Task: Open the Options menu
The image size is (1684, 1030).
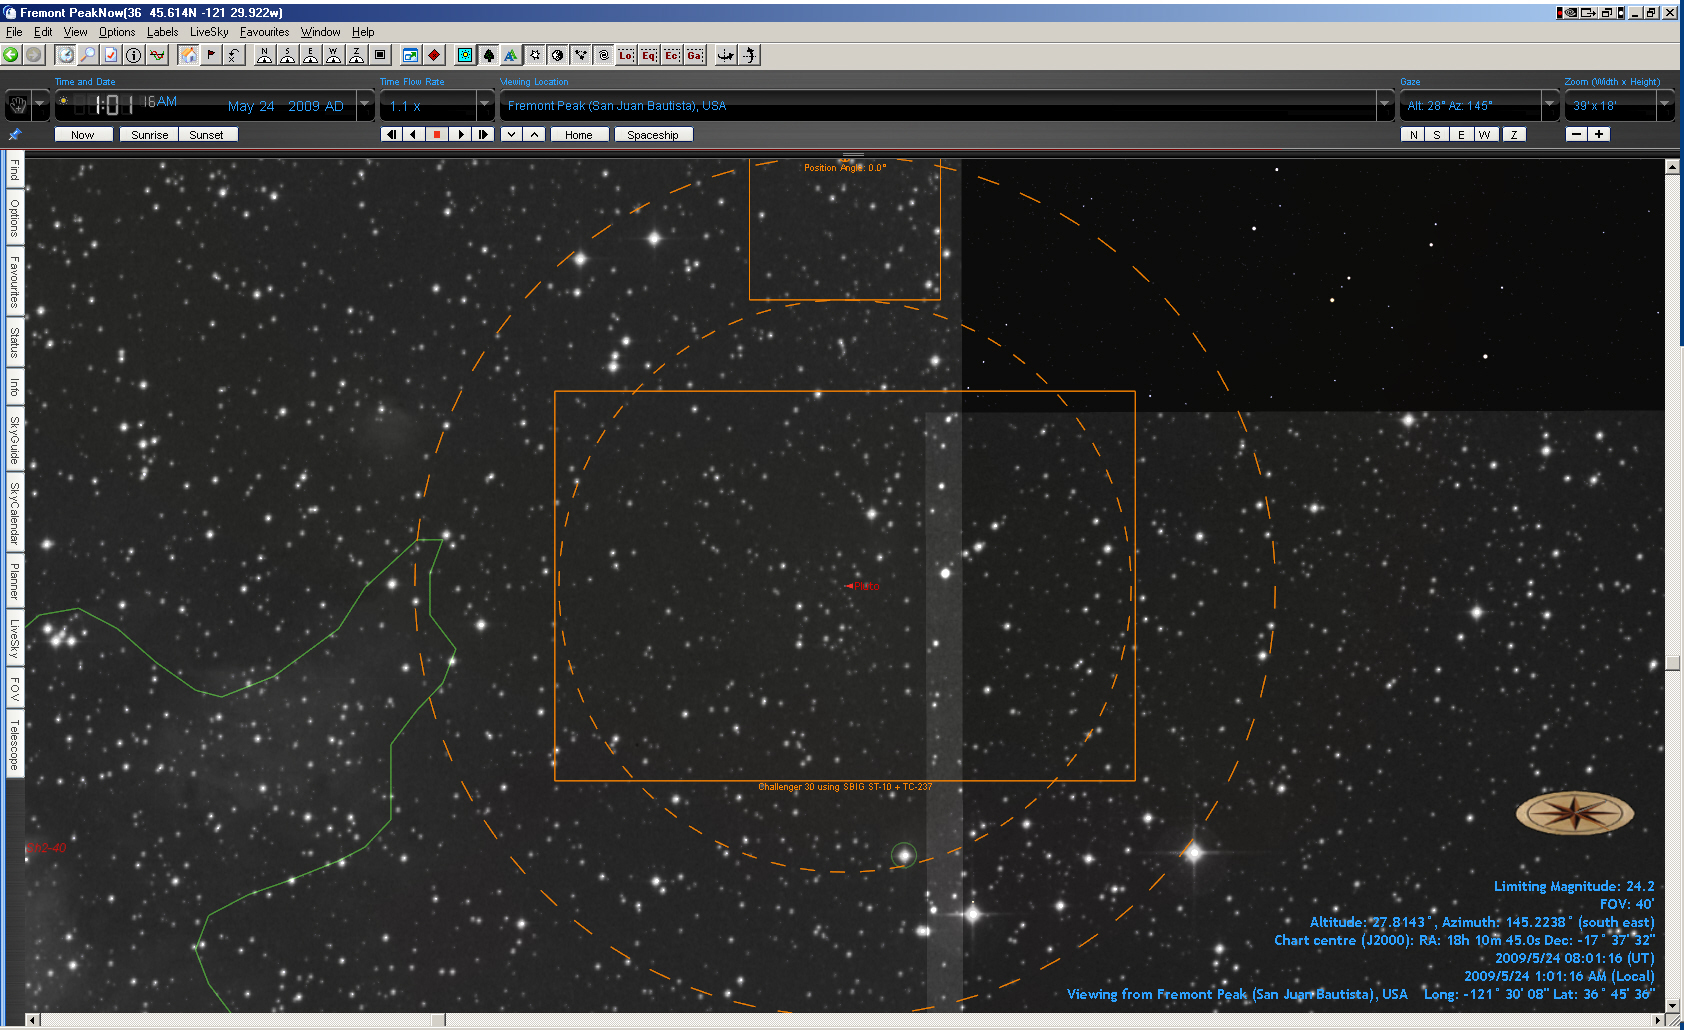Action: [117, 32]
